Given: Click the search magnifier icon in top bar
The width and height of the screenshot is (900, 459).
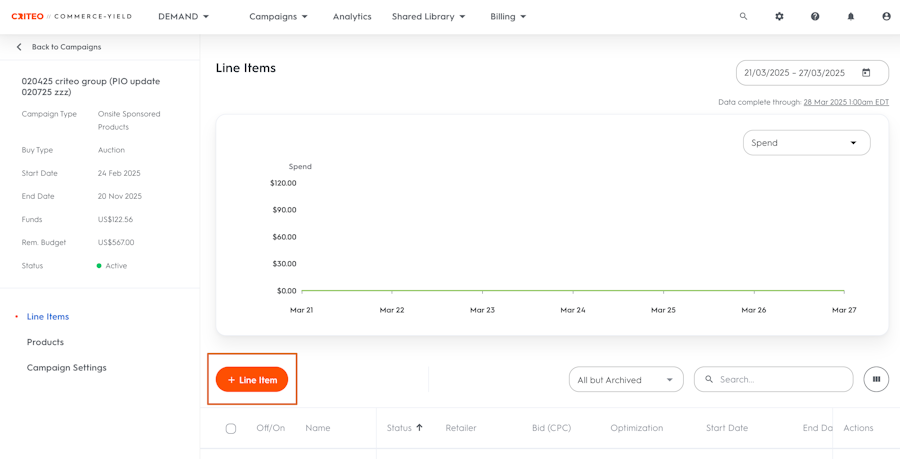Looking at the screenshot, I should [743, 17].
